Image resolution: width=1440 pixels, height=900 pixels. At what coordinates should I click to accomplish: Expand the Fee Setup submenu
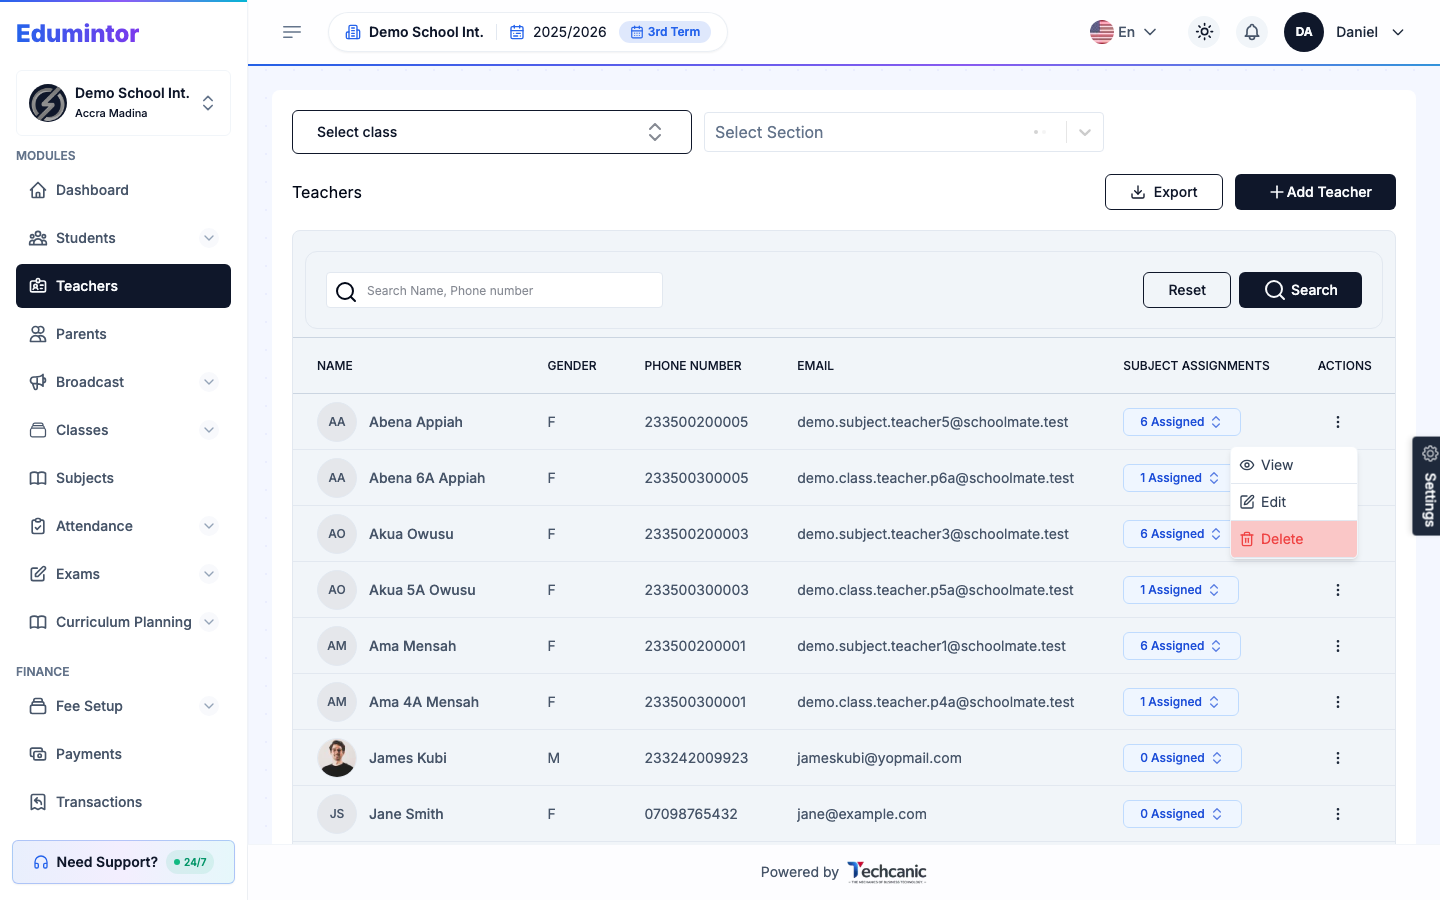pos(209,706)
